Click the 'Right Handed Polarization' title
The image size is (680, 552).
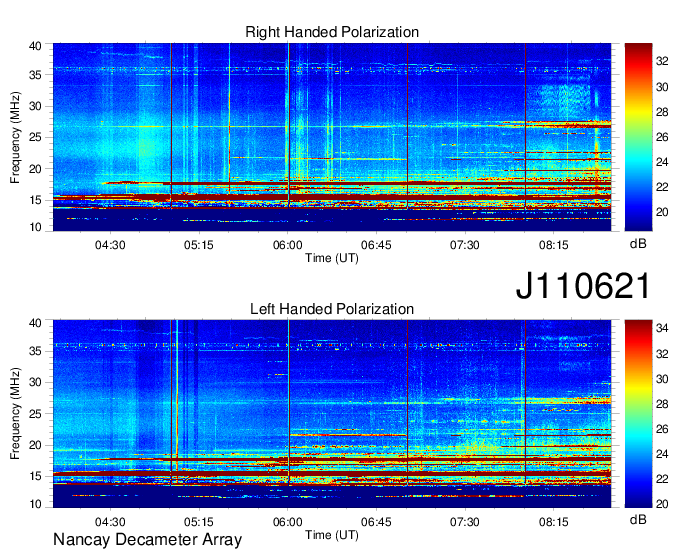click(x=332, y=32)
